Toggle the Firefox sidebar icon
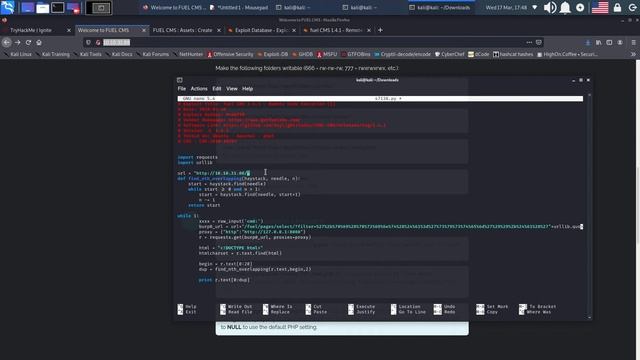640x360 pixels. click(609, 42)
